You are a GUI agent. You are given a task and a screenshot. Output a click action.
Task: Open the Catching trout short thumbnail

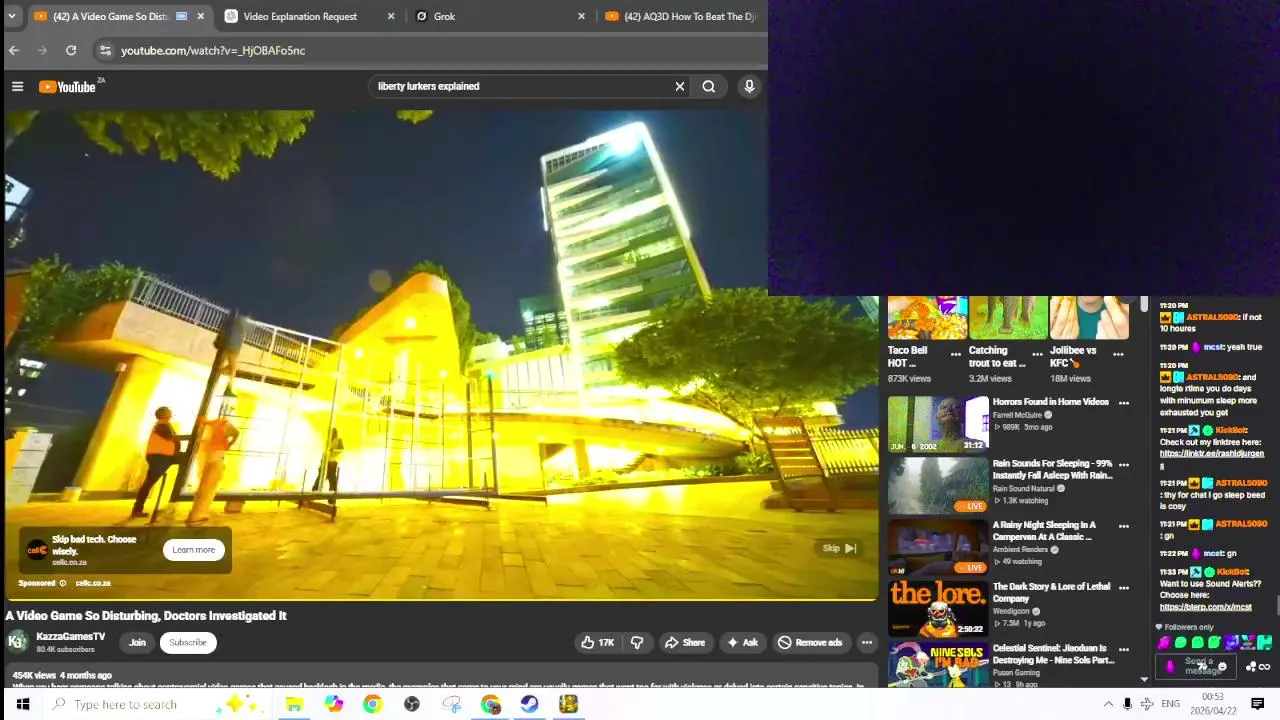pos(1008,318)
